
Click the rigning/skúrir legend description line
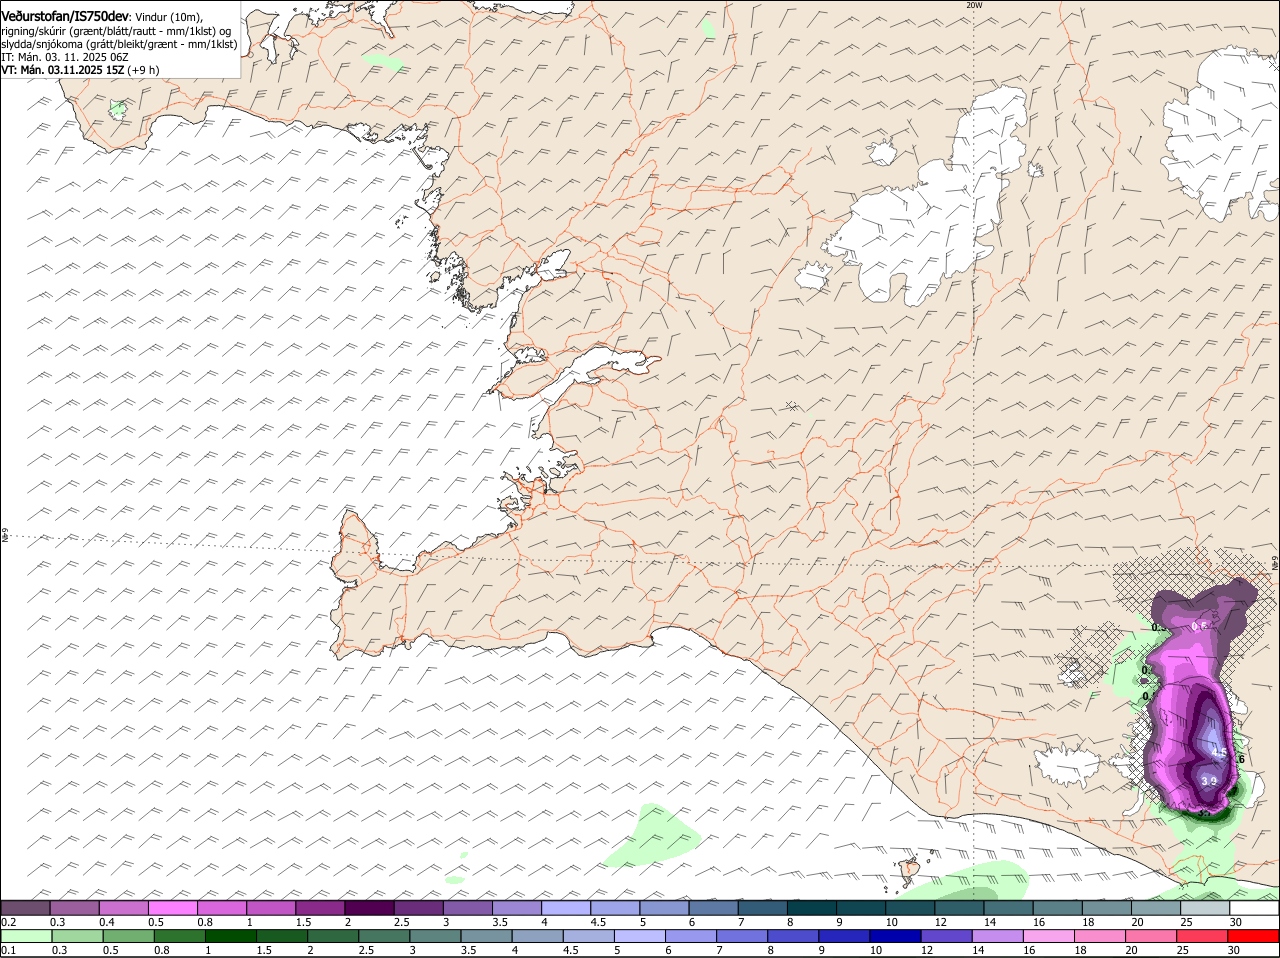coord(116,31)
